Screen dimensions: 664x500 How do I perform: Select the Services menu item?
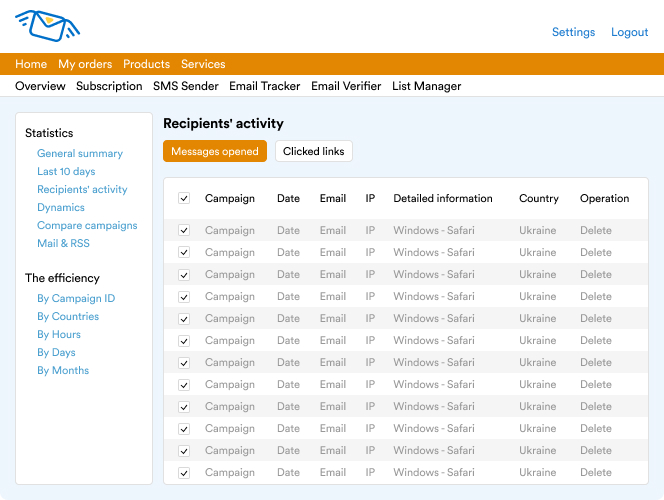click(x=203, y=64)
